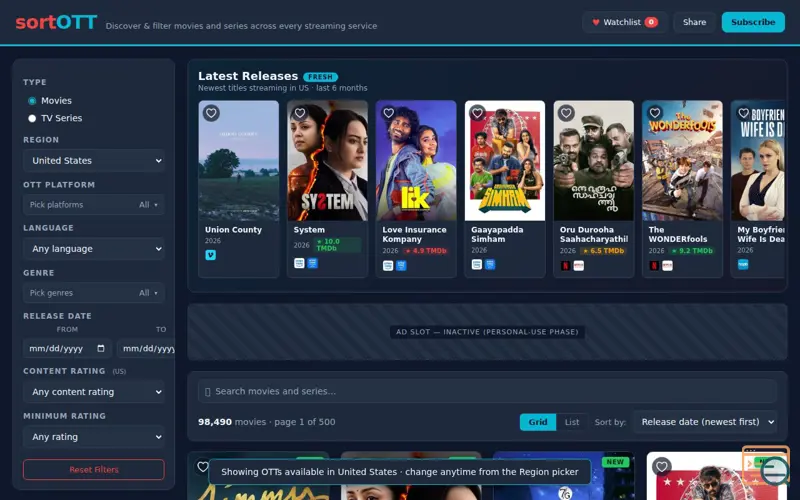Click the Netflix icon under Oru Durooha Saahacharyathil
Viewport: 800px width, 500px height.
pos(565,265)
